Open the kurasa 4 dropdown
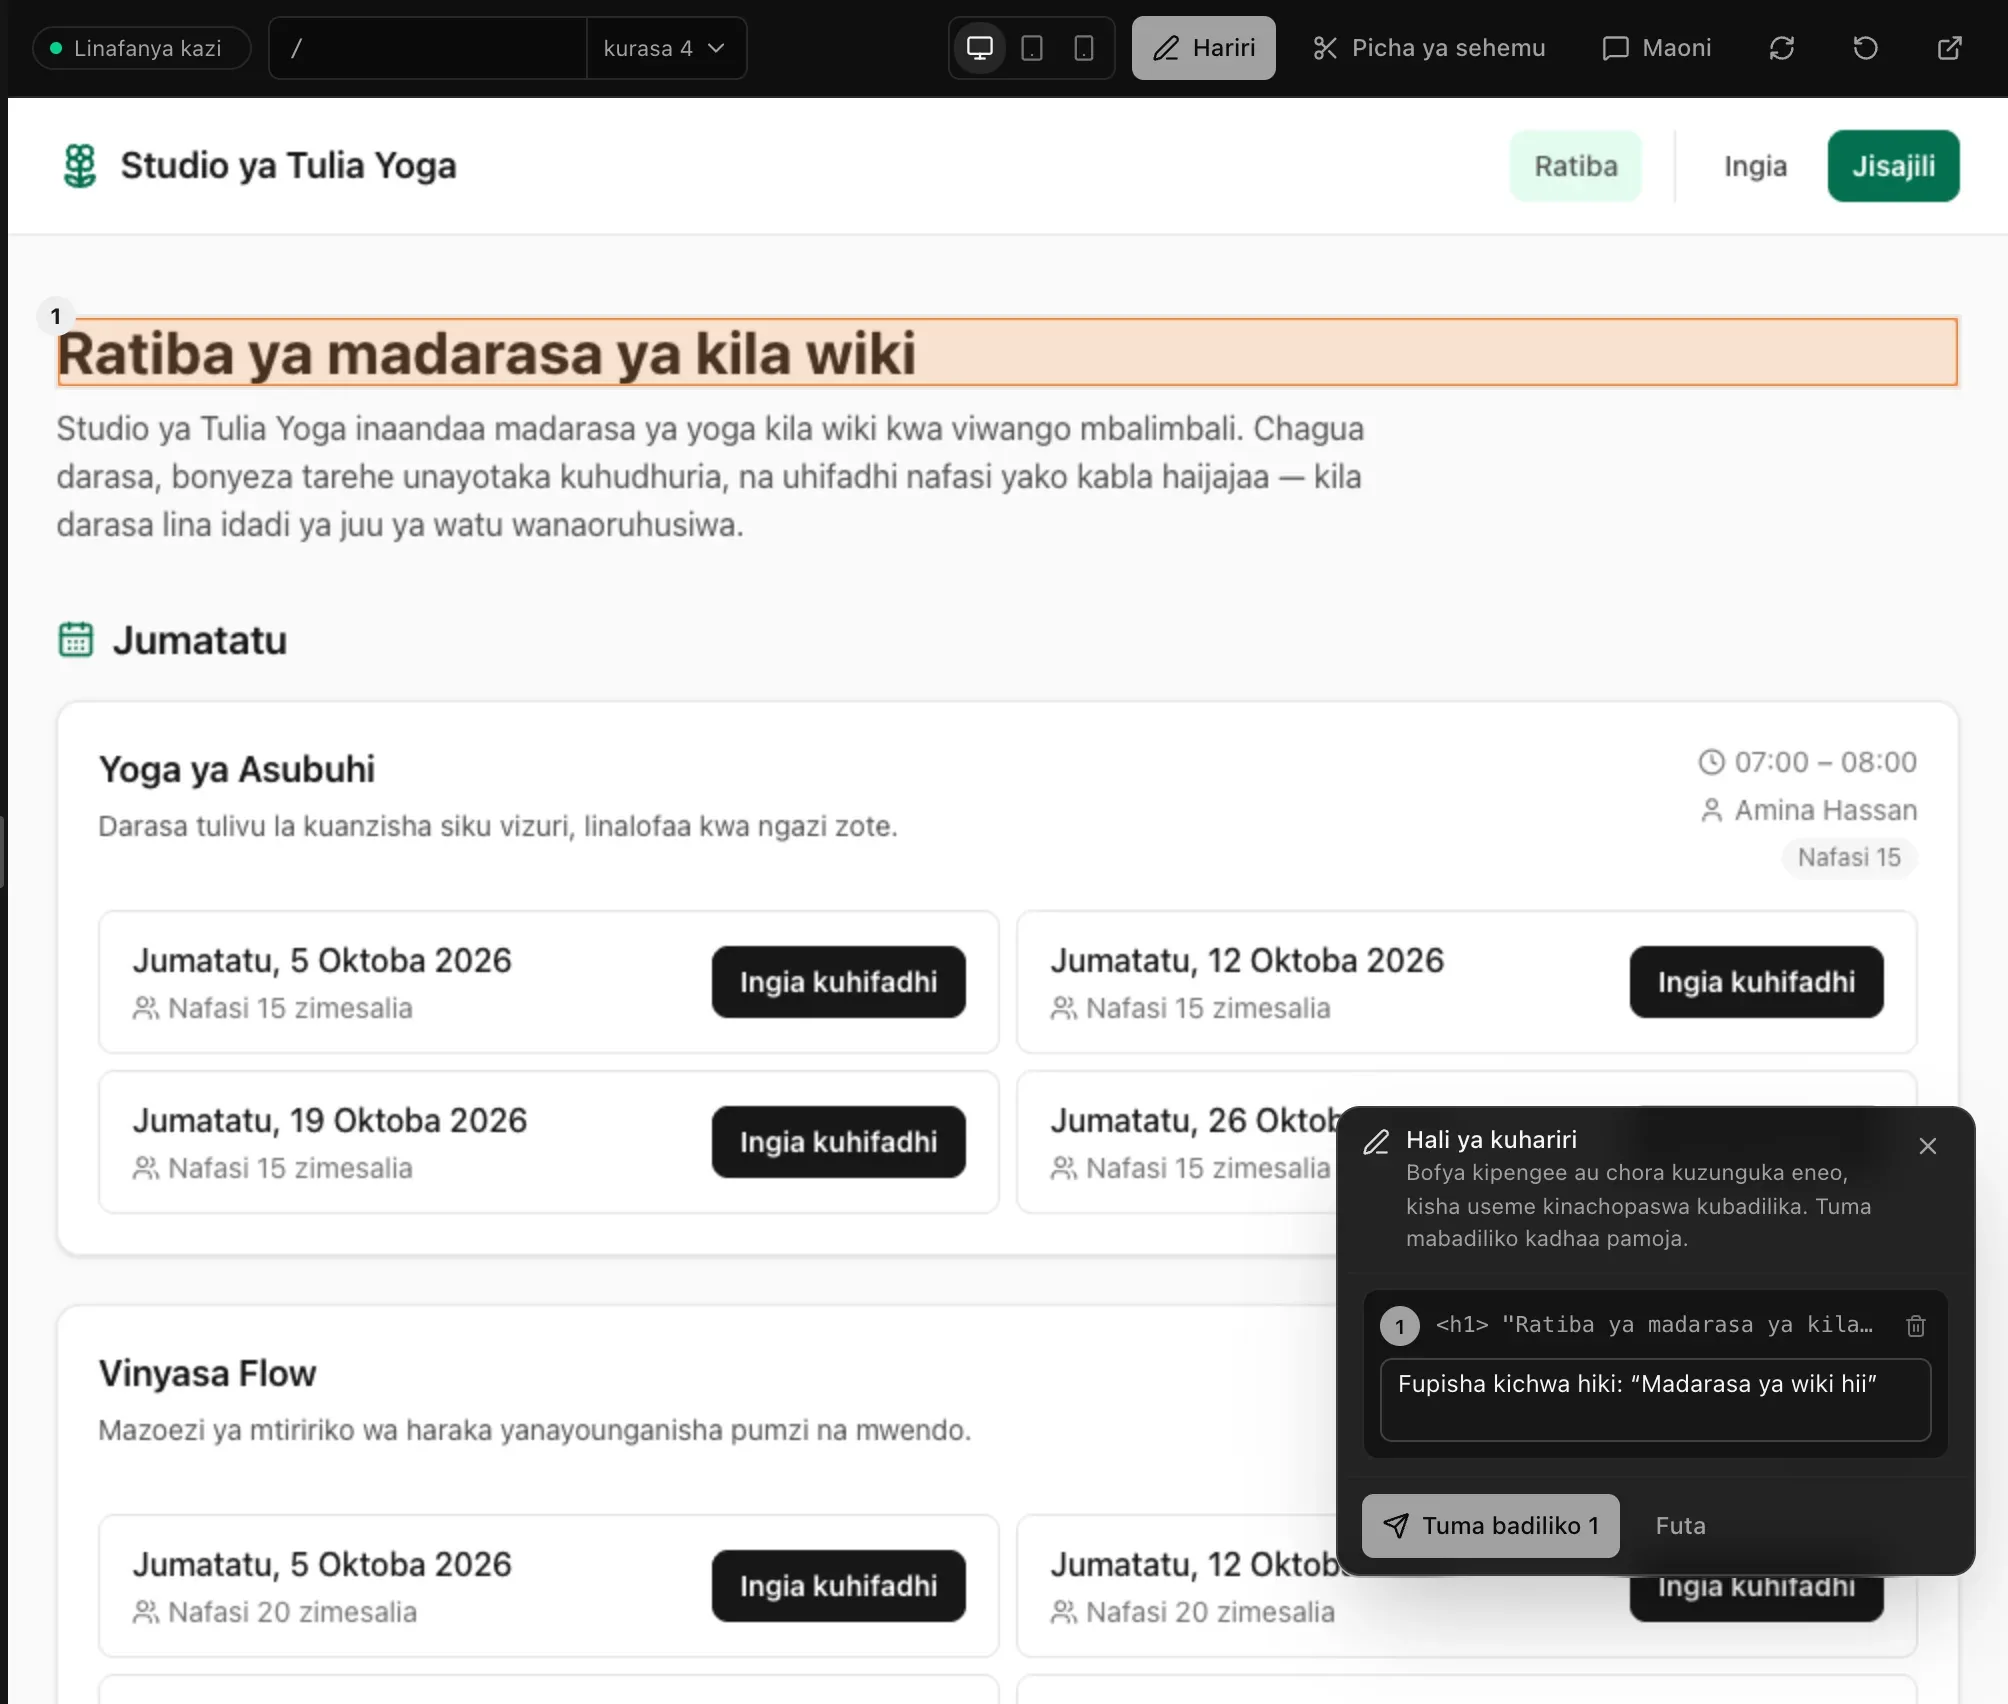 point(666,48)
